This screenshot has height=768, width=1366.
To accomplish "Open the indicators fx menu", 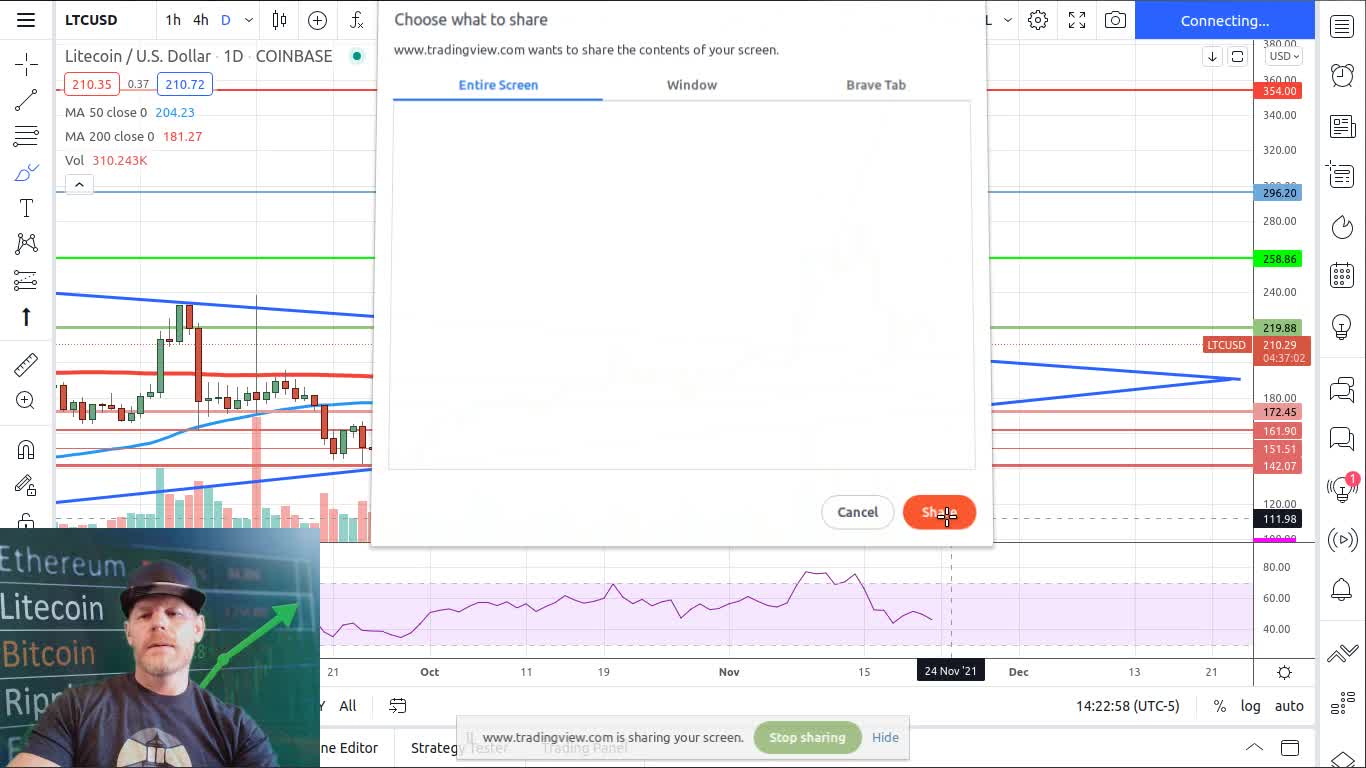I will click(357, 20).
